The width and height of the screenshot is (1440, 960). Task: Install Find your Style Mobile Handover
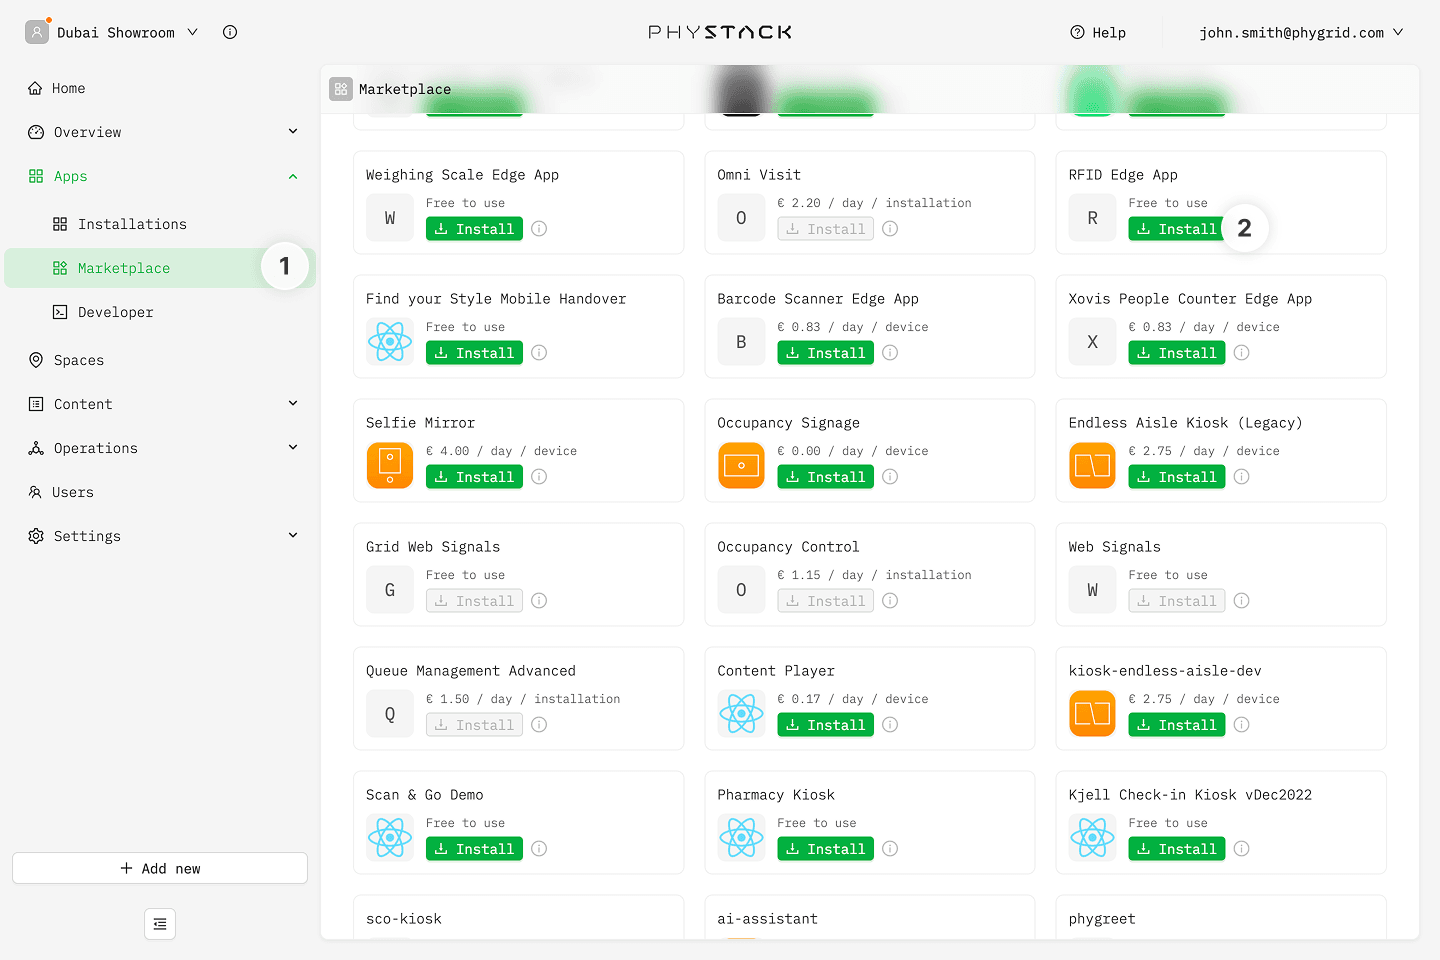click(x=474, y=353)
